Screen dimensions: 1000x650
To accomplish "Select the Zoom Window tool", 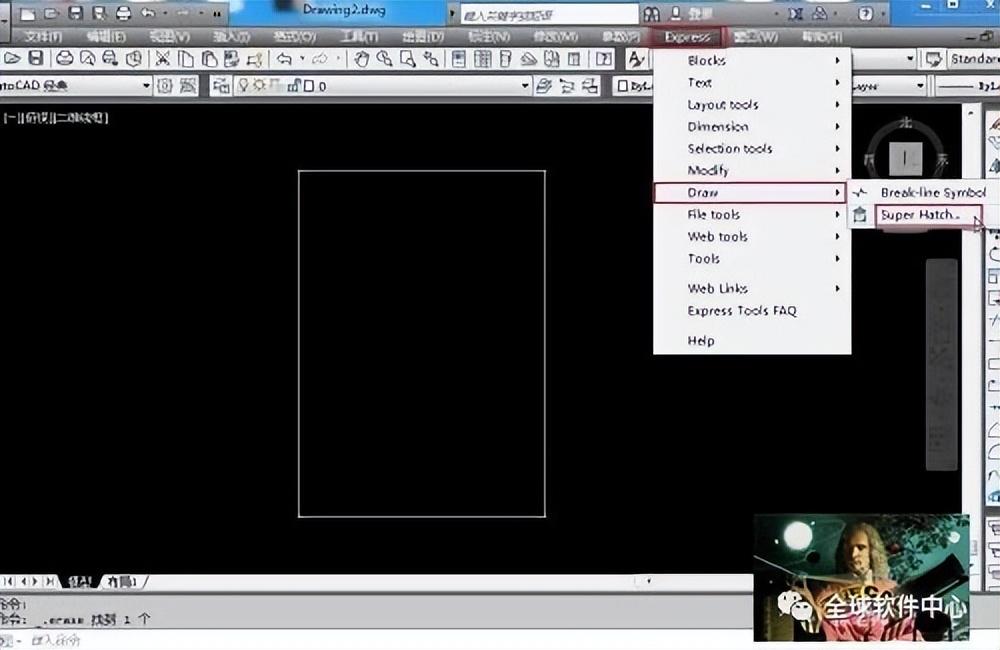I will click(x=408, y=59).
